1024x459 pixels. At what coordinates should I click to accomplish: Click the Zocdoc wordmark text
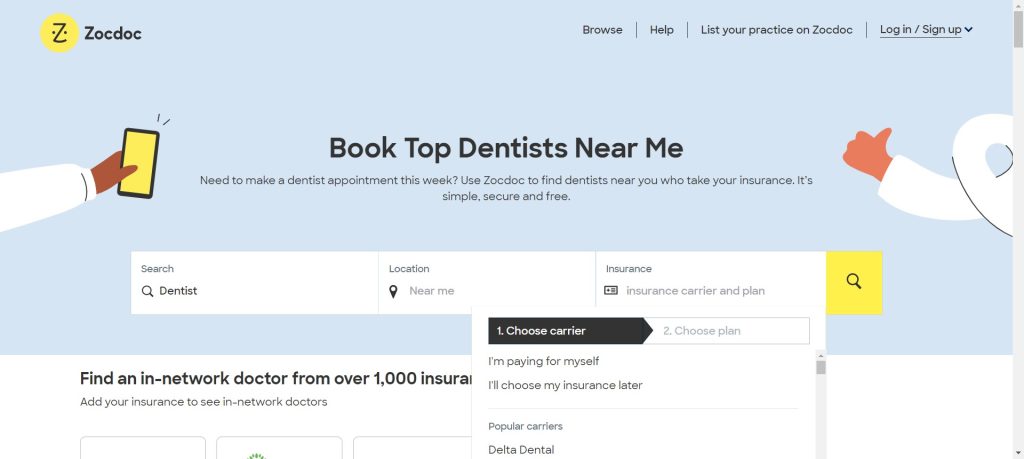112,33
